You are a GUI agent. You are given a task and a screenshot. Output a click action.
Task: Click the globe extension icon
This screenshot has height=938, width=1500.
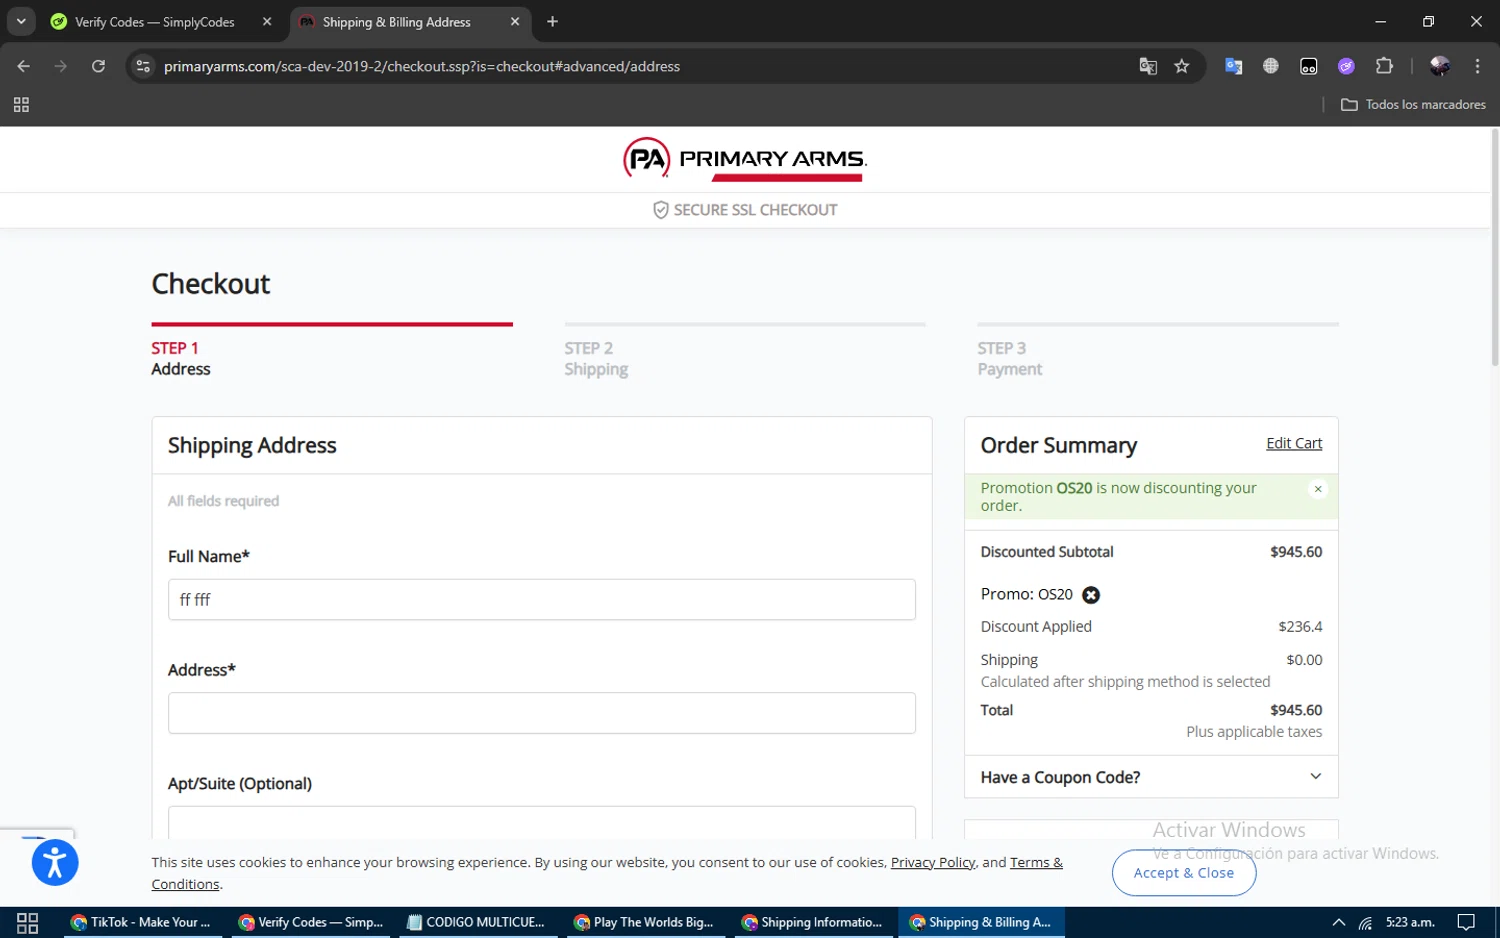point(1271,66)
